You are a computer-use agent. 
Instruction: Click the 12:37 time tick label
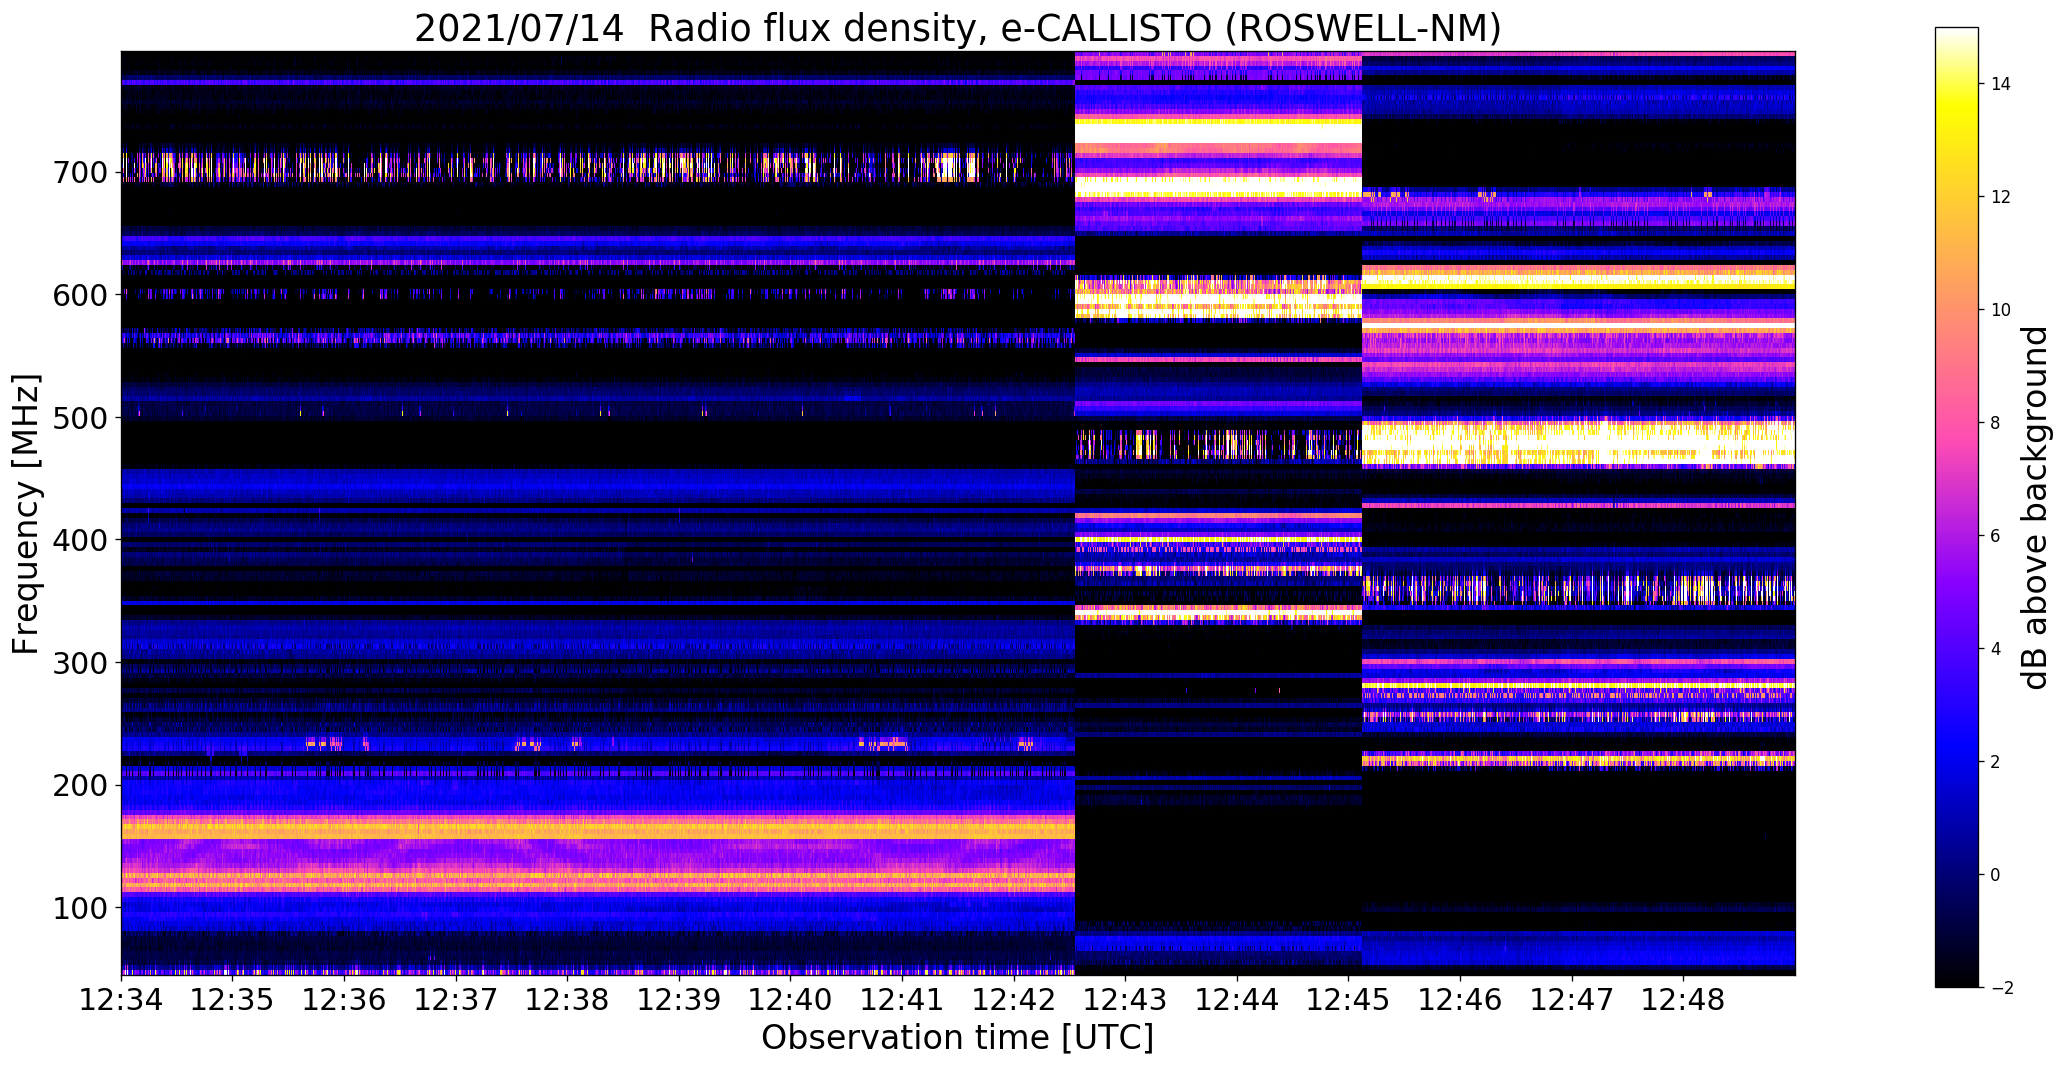click(x=456, y=1000)
